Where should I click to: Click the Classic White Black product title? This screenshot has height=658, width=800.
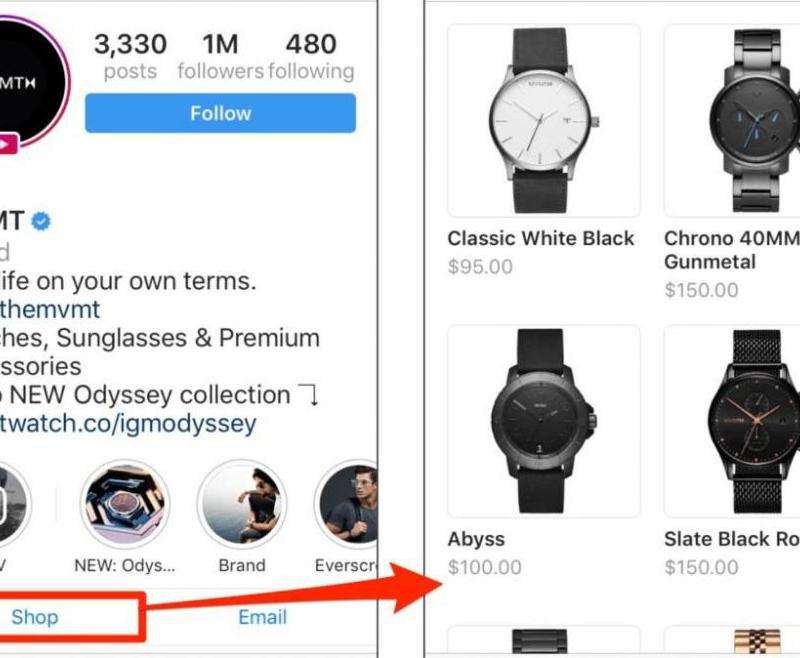point(541,238)
